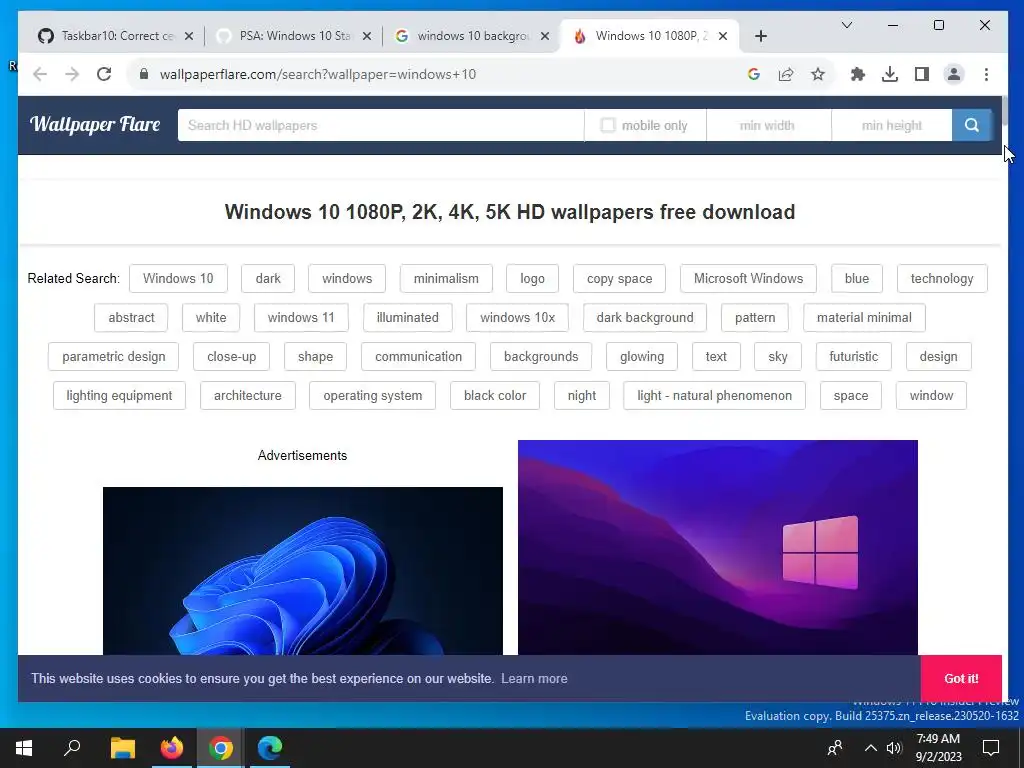Choose the Microsoft Windows tag
The image size is (1024, 768).
coord(748,278)
